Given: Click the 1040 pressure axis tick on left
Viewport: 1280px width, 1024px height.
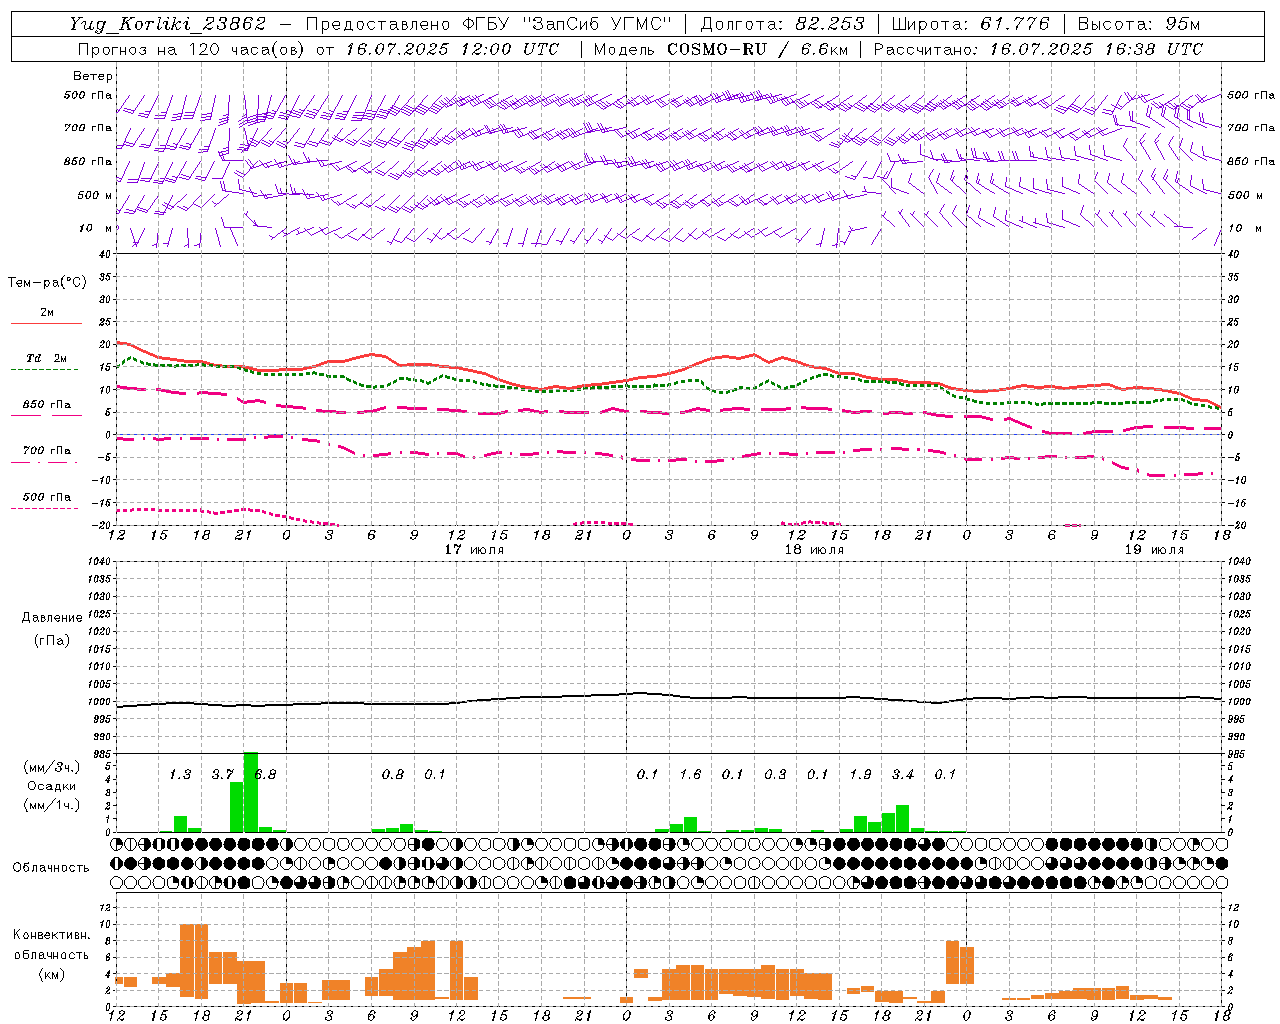Looking at the screenshot, I should [100, 561].
